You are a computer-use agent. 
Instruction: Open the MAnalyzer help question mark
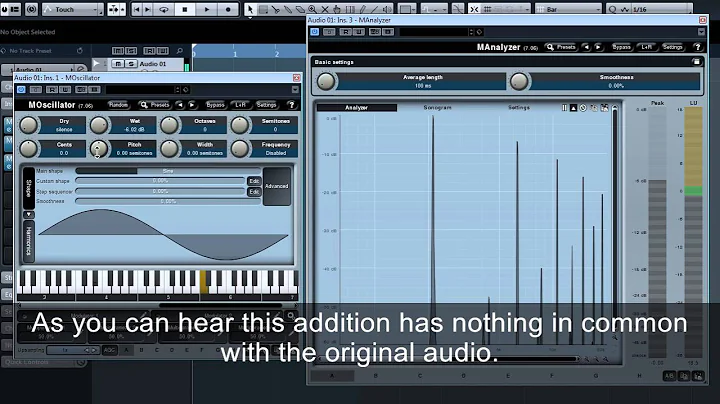click(698, 47)
